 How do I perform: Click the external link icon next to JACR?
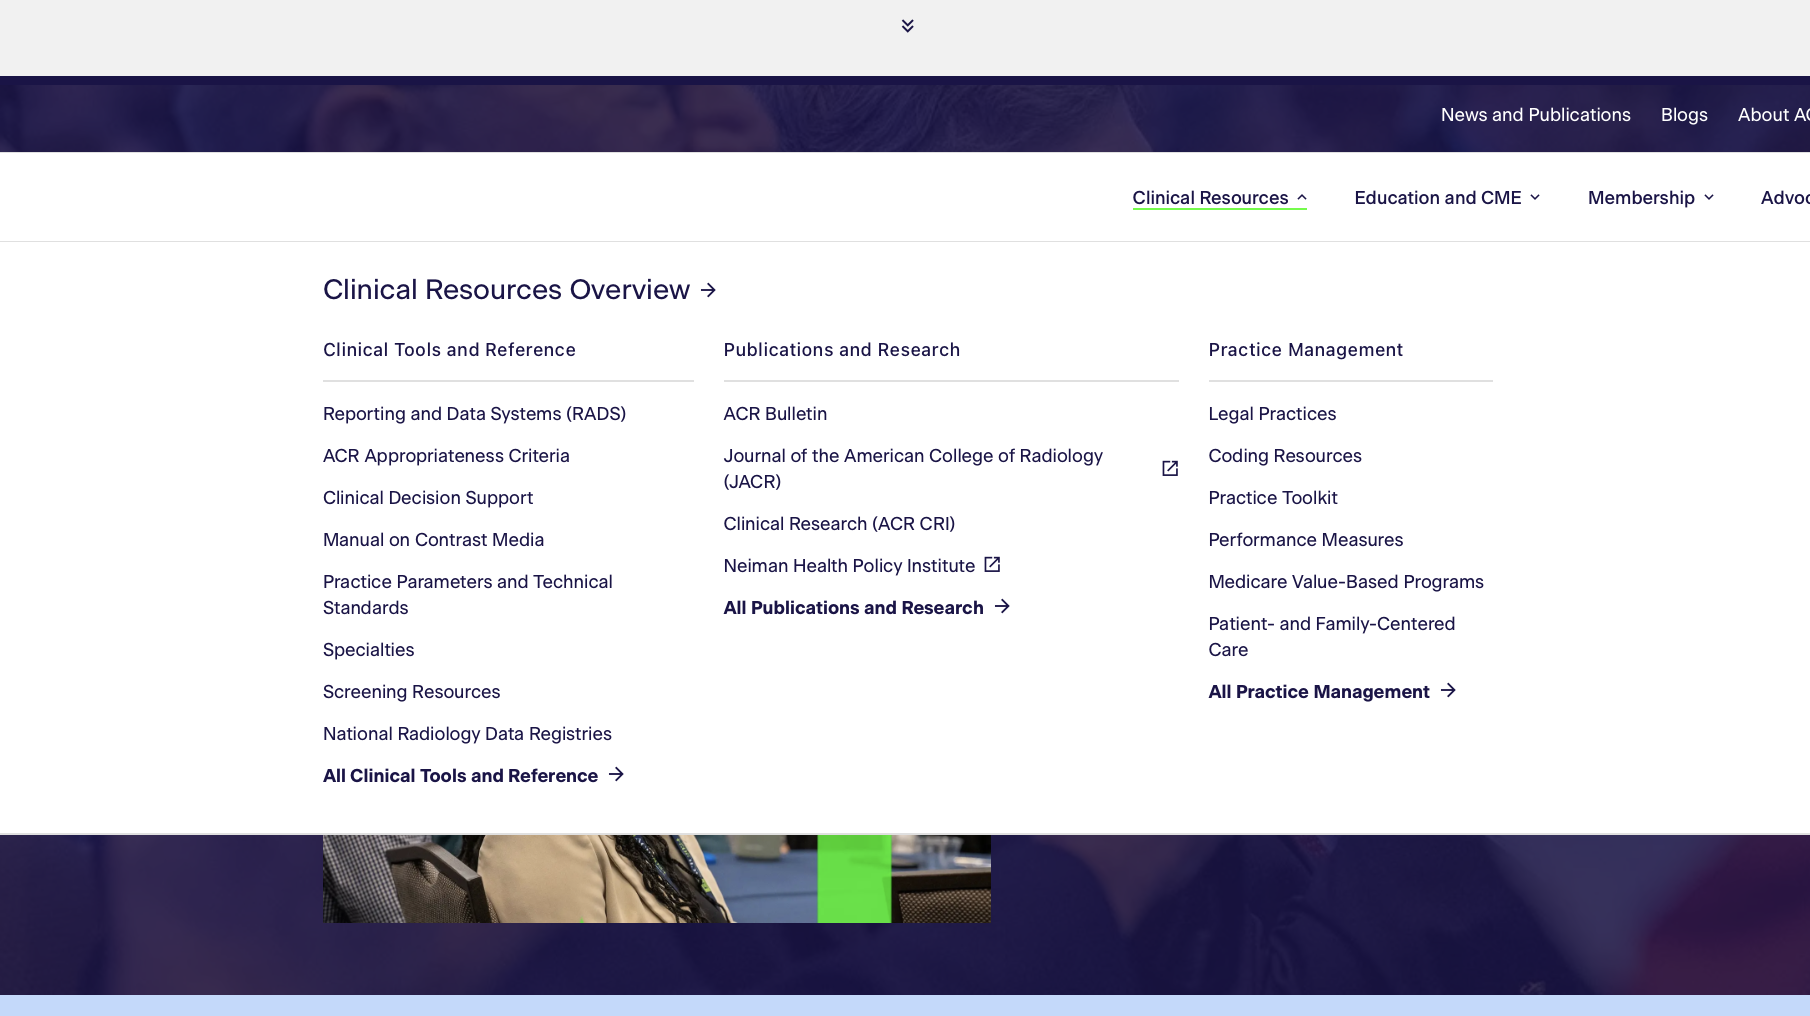(1169, 468)
